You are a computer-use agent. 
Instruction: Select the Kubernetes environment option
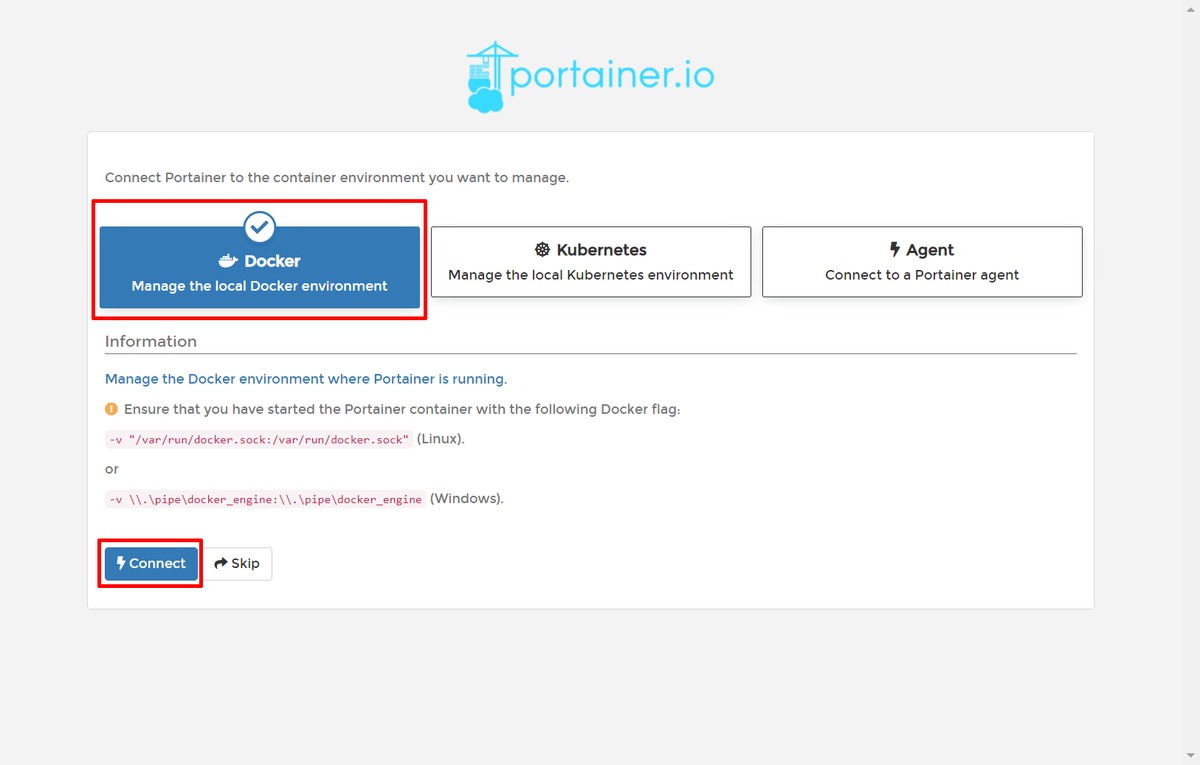(x=590, y=262)
